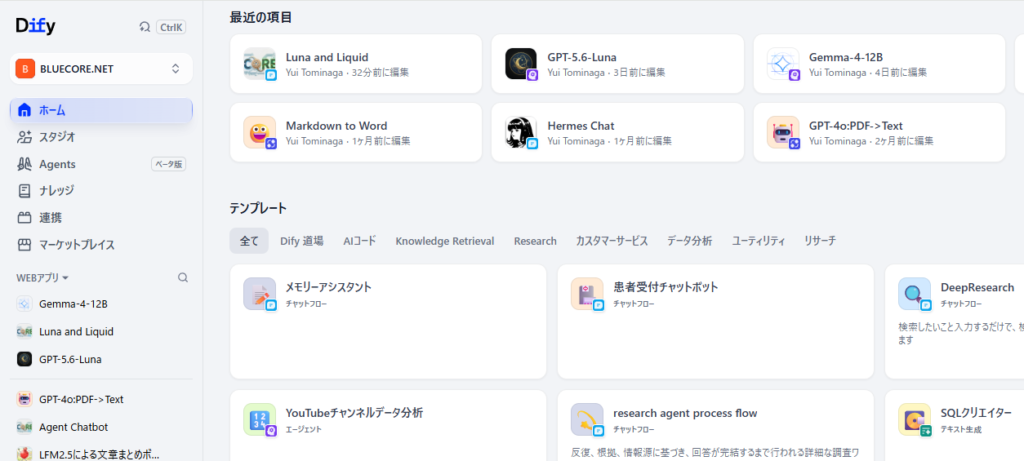Image resolution: width=1024 pixels, height=461 pixels.
Task: Open Agents in the sidebar
Action: pos(101,164)
